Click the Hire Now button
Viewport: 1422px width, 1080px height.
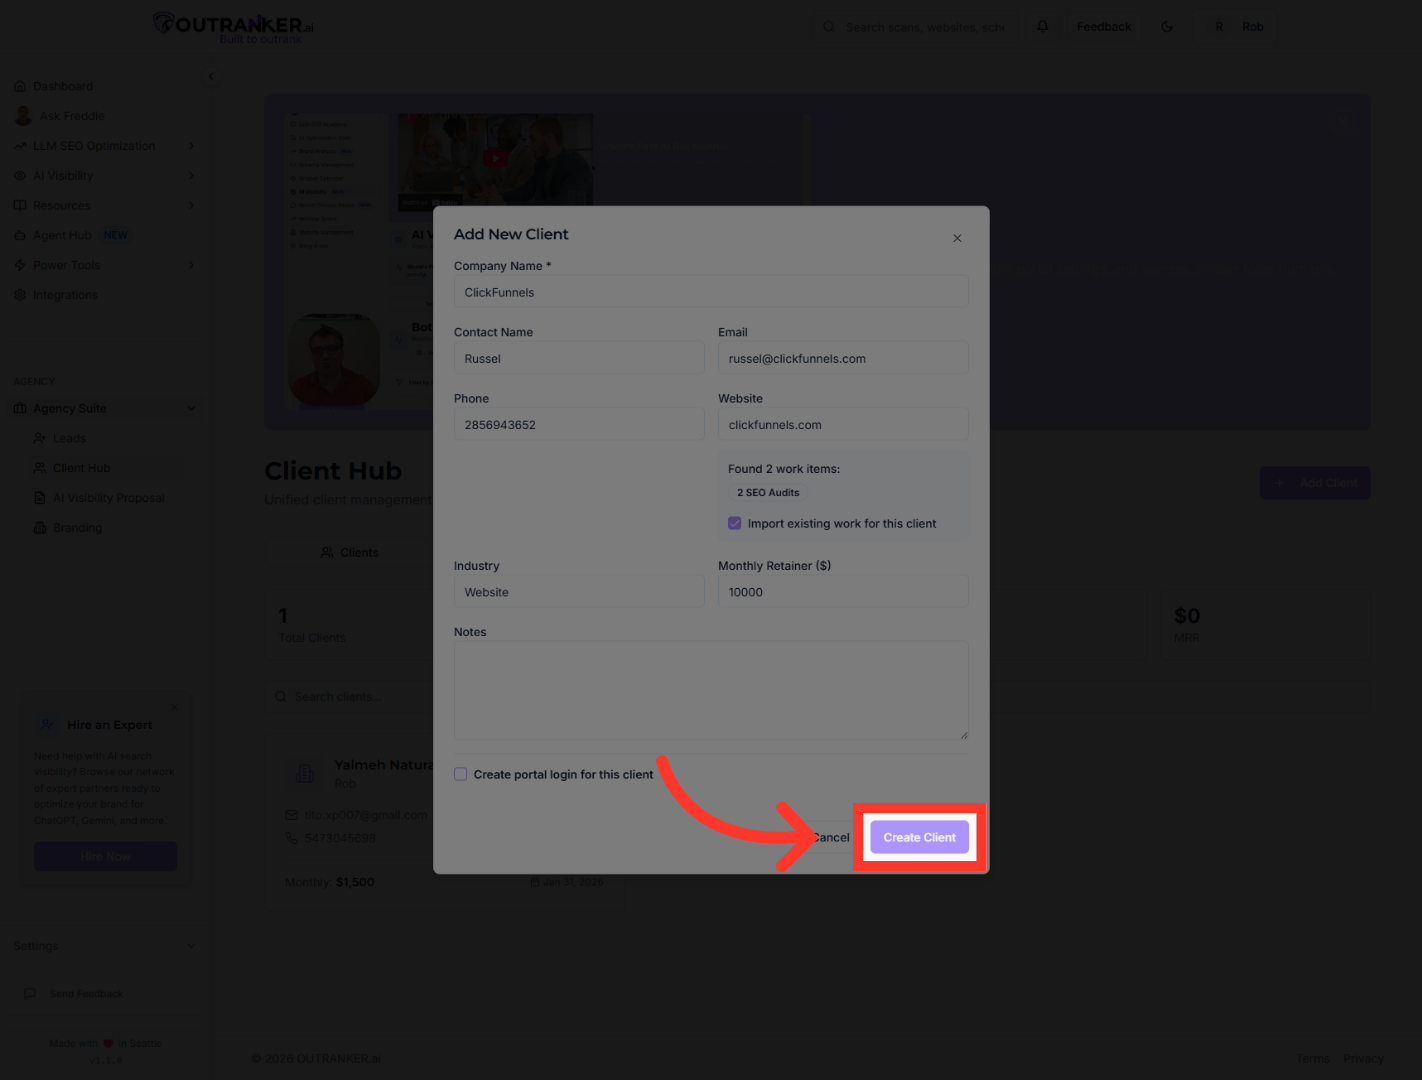tap(106, 857)
